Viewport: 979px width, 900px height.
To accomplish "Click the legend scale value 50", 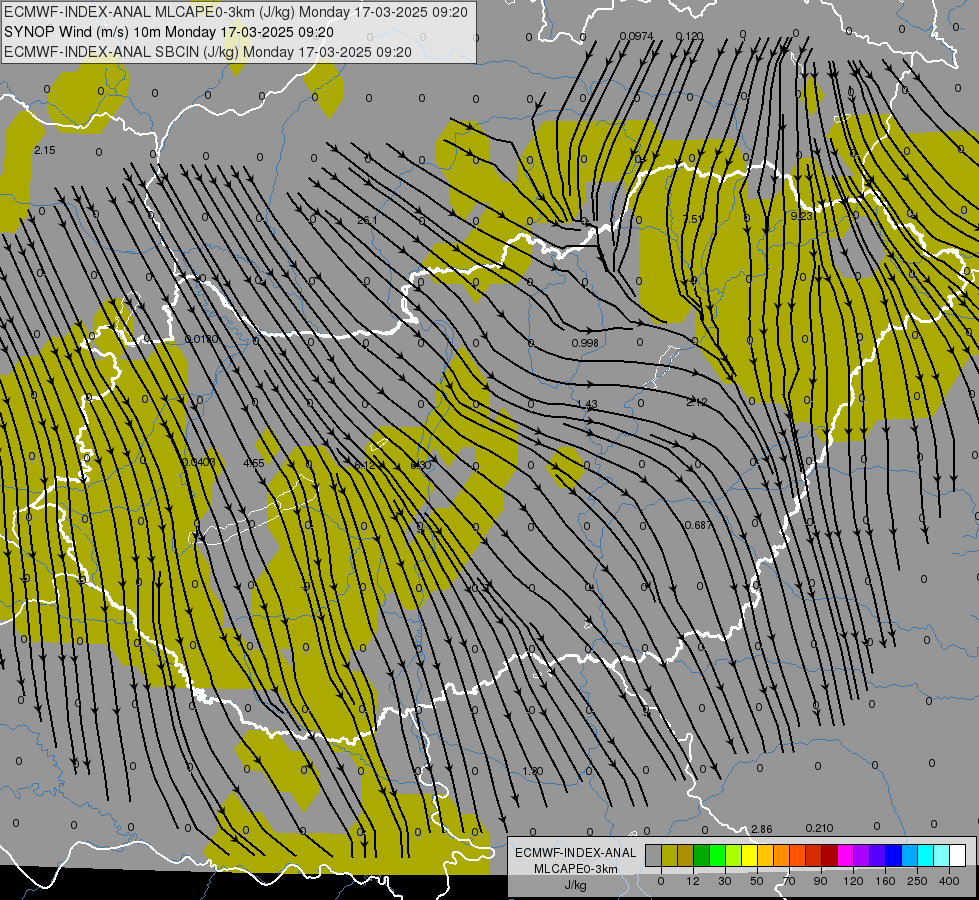I will [756, 881].
